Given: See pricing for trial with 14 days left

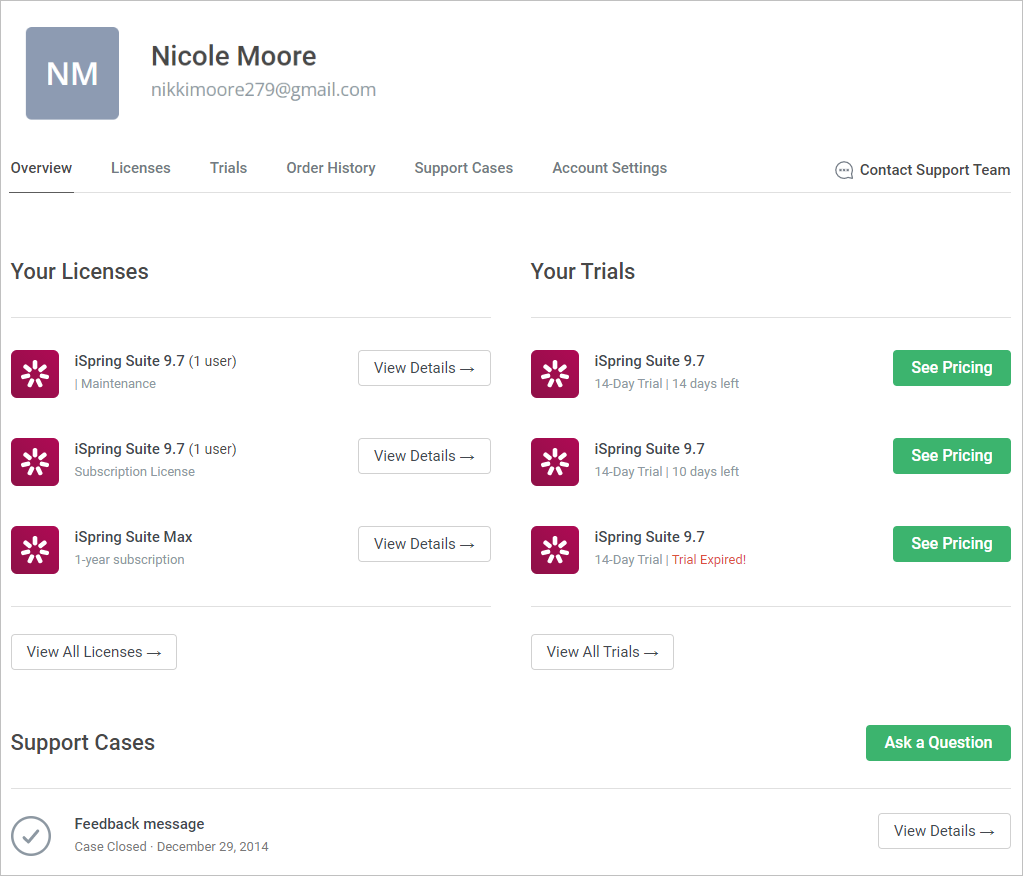Looking at the screenshot, I should [x=952, y=368].
